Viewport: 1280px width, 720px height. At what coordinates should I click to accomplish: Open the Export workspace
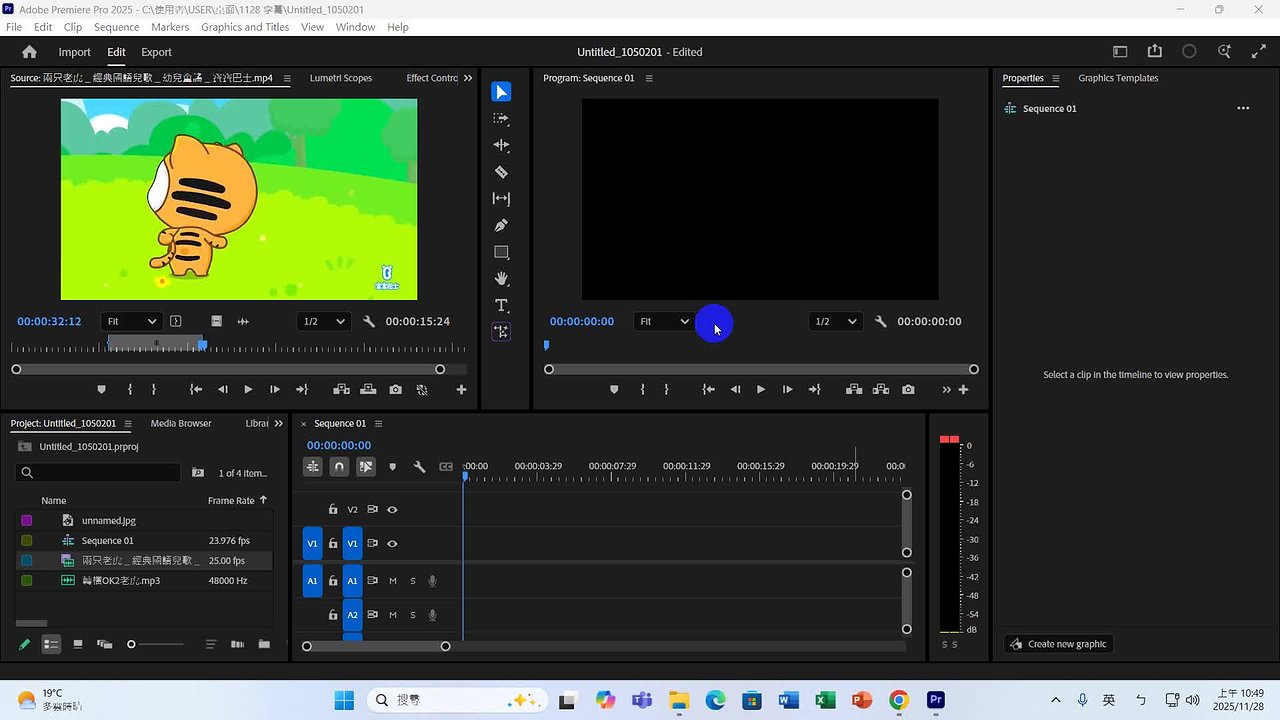(x=156, y=52)
